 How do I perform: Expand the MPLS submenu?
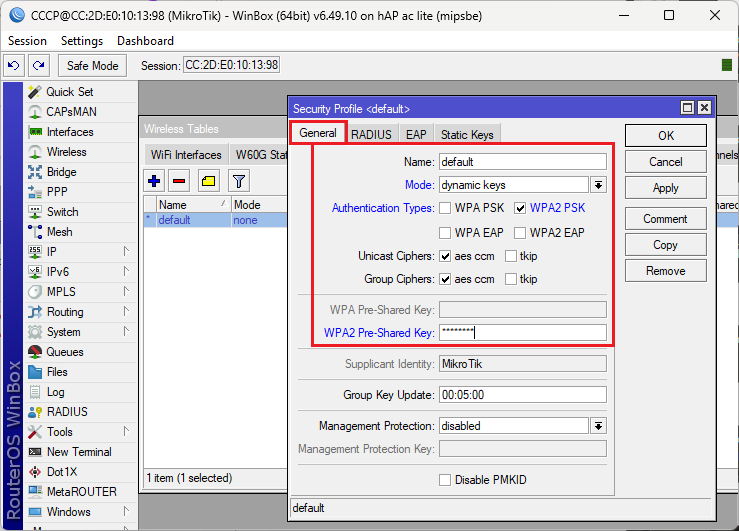[126, 291]
